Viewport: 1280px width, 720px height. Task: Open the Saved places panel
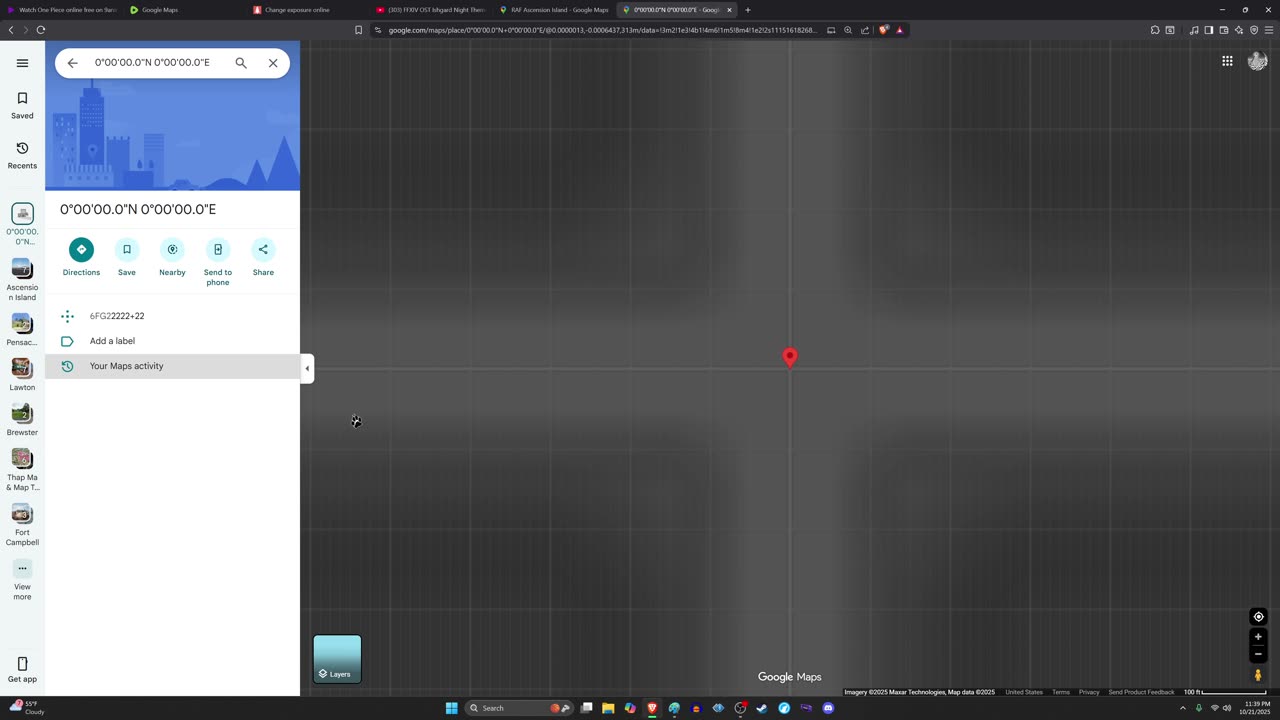pos(22,105)
